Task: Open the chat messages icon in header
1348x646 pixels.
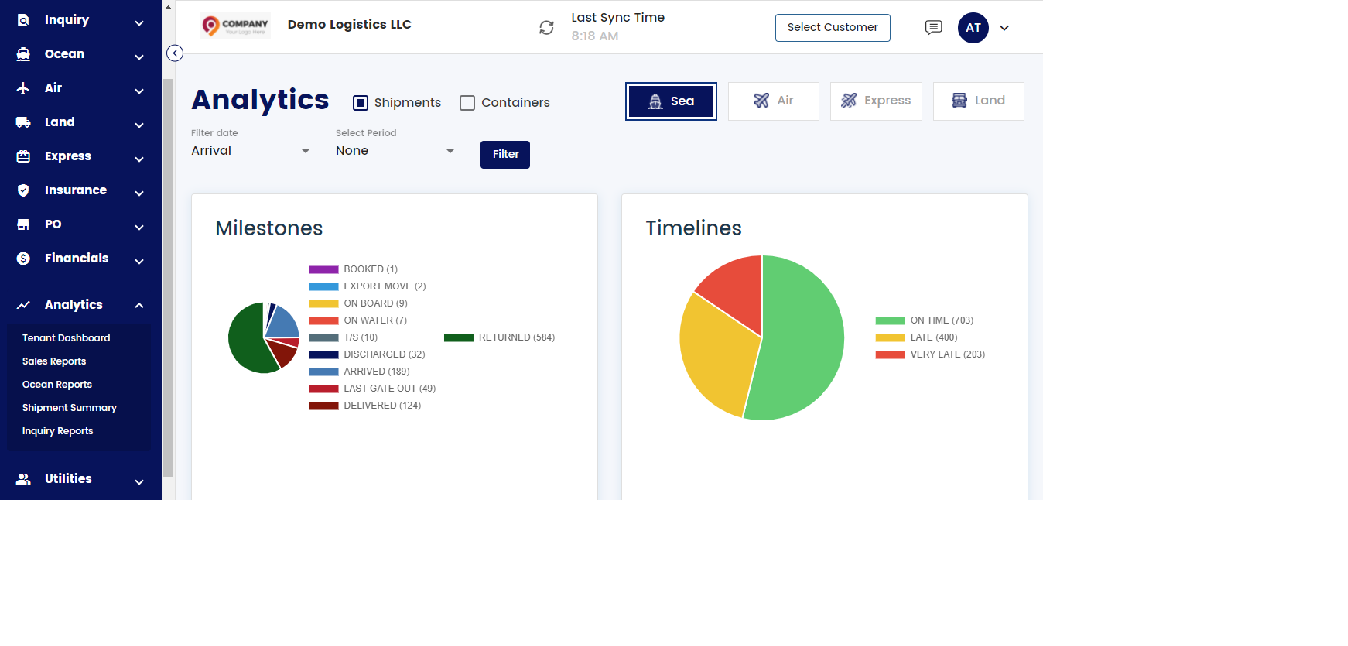Action: (933, 27)
